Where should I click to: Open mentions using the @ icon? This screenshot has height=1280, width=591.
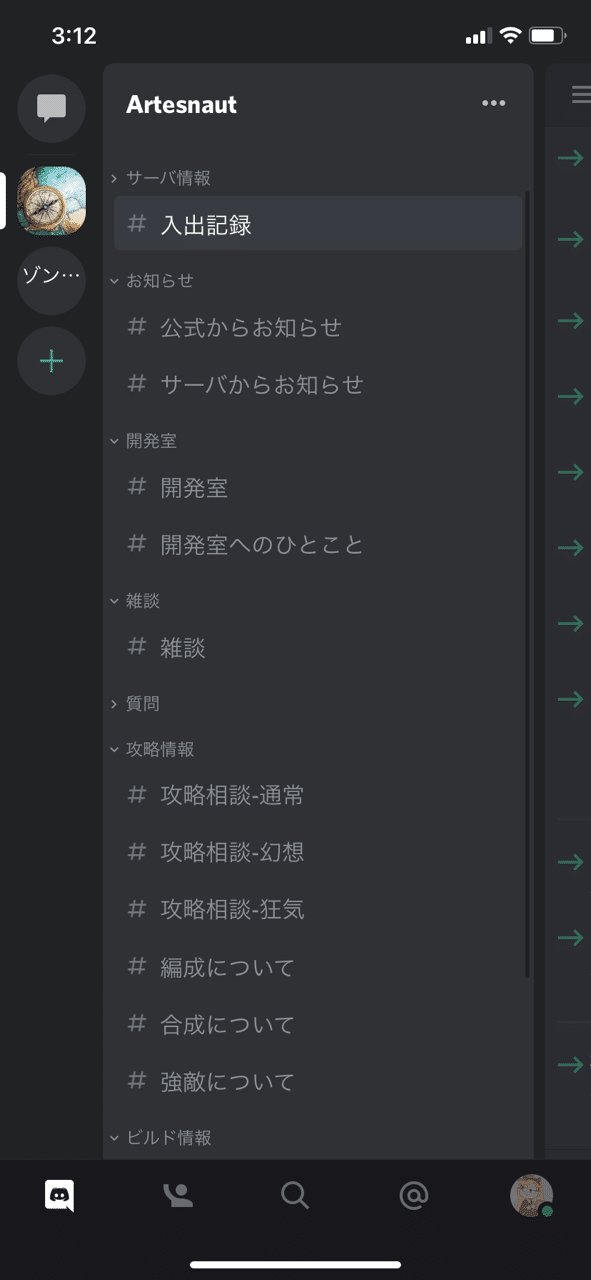click(x=413, y=1196)
